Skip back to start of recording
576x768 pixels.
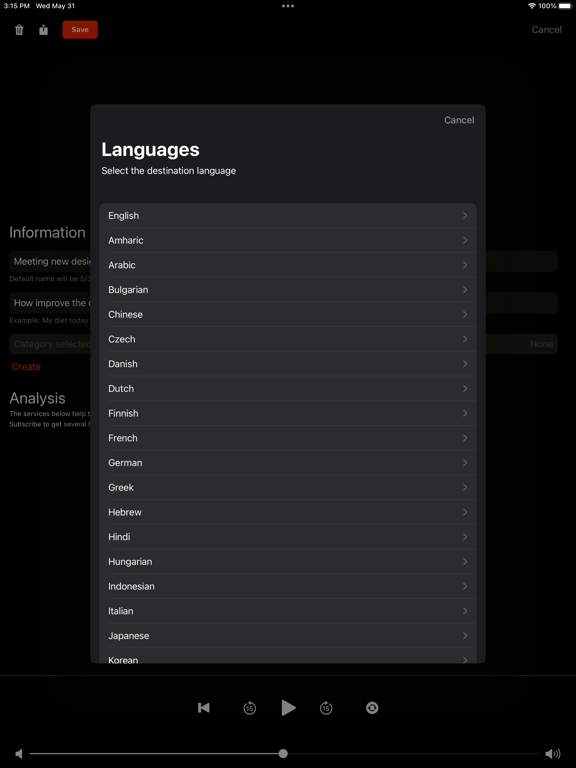[204, 708]
